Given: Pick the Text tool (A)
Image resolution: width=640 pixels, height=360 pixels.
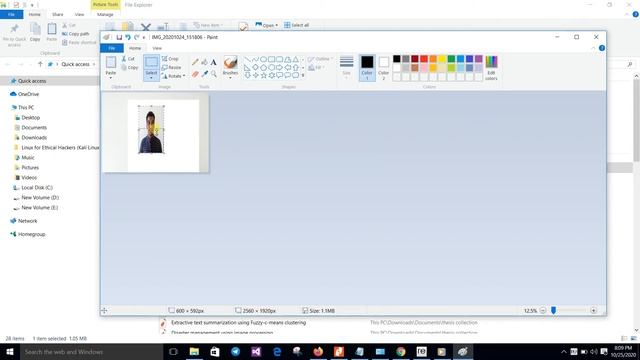Looking at the screenshot, I should [x=213, y=62].
